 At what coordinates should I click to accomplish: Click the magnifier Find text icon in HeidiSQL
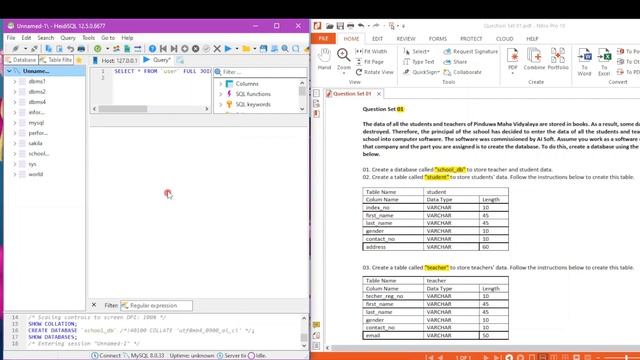[x=285, y=49]
